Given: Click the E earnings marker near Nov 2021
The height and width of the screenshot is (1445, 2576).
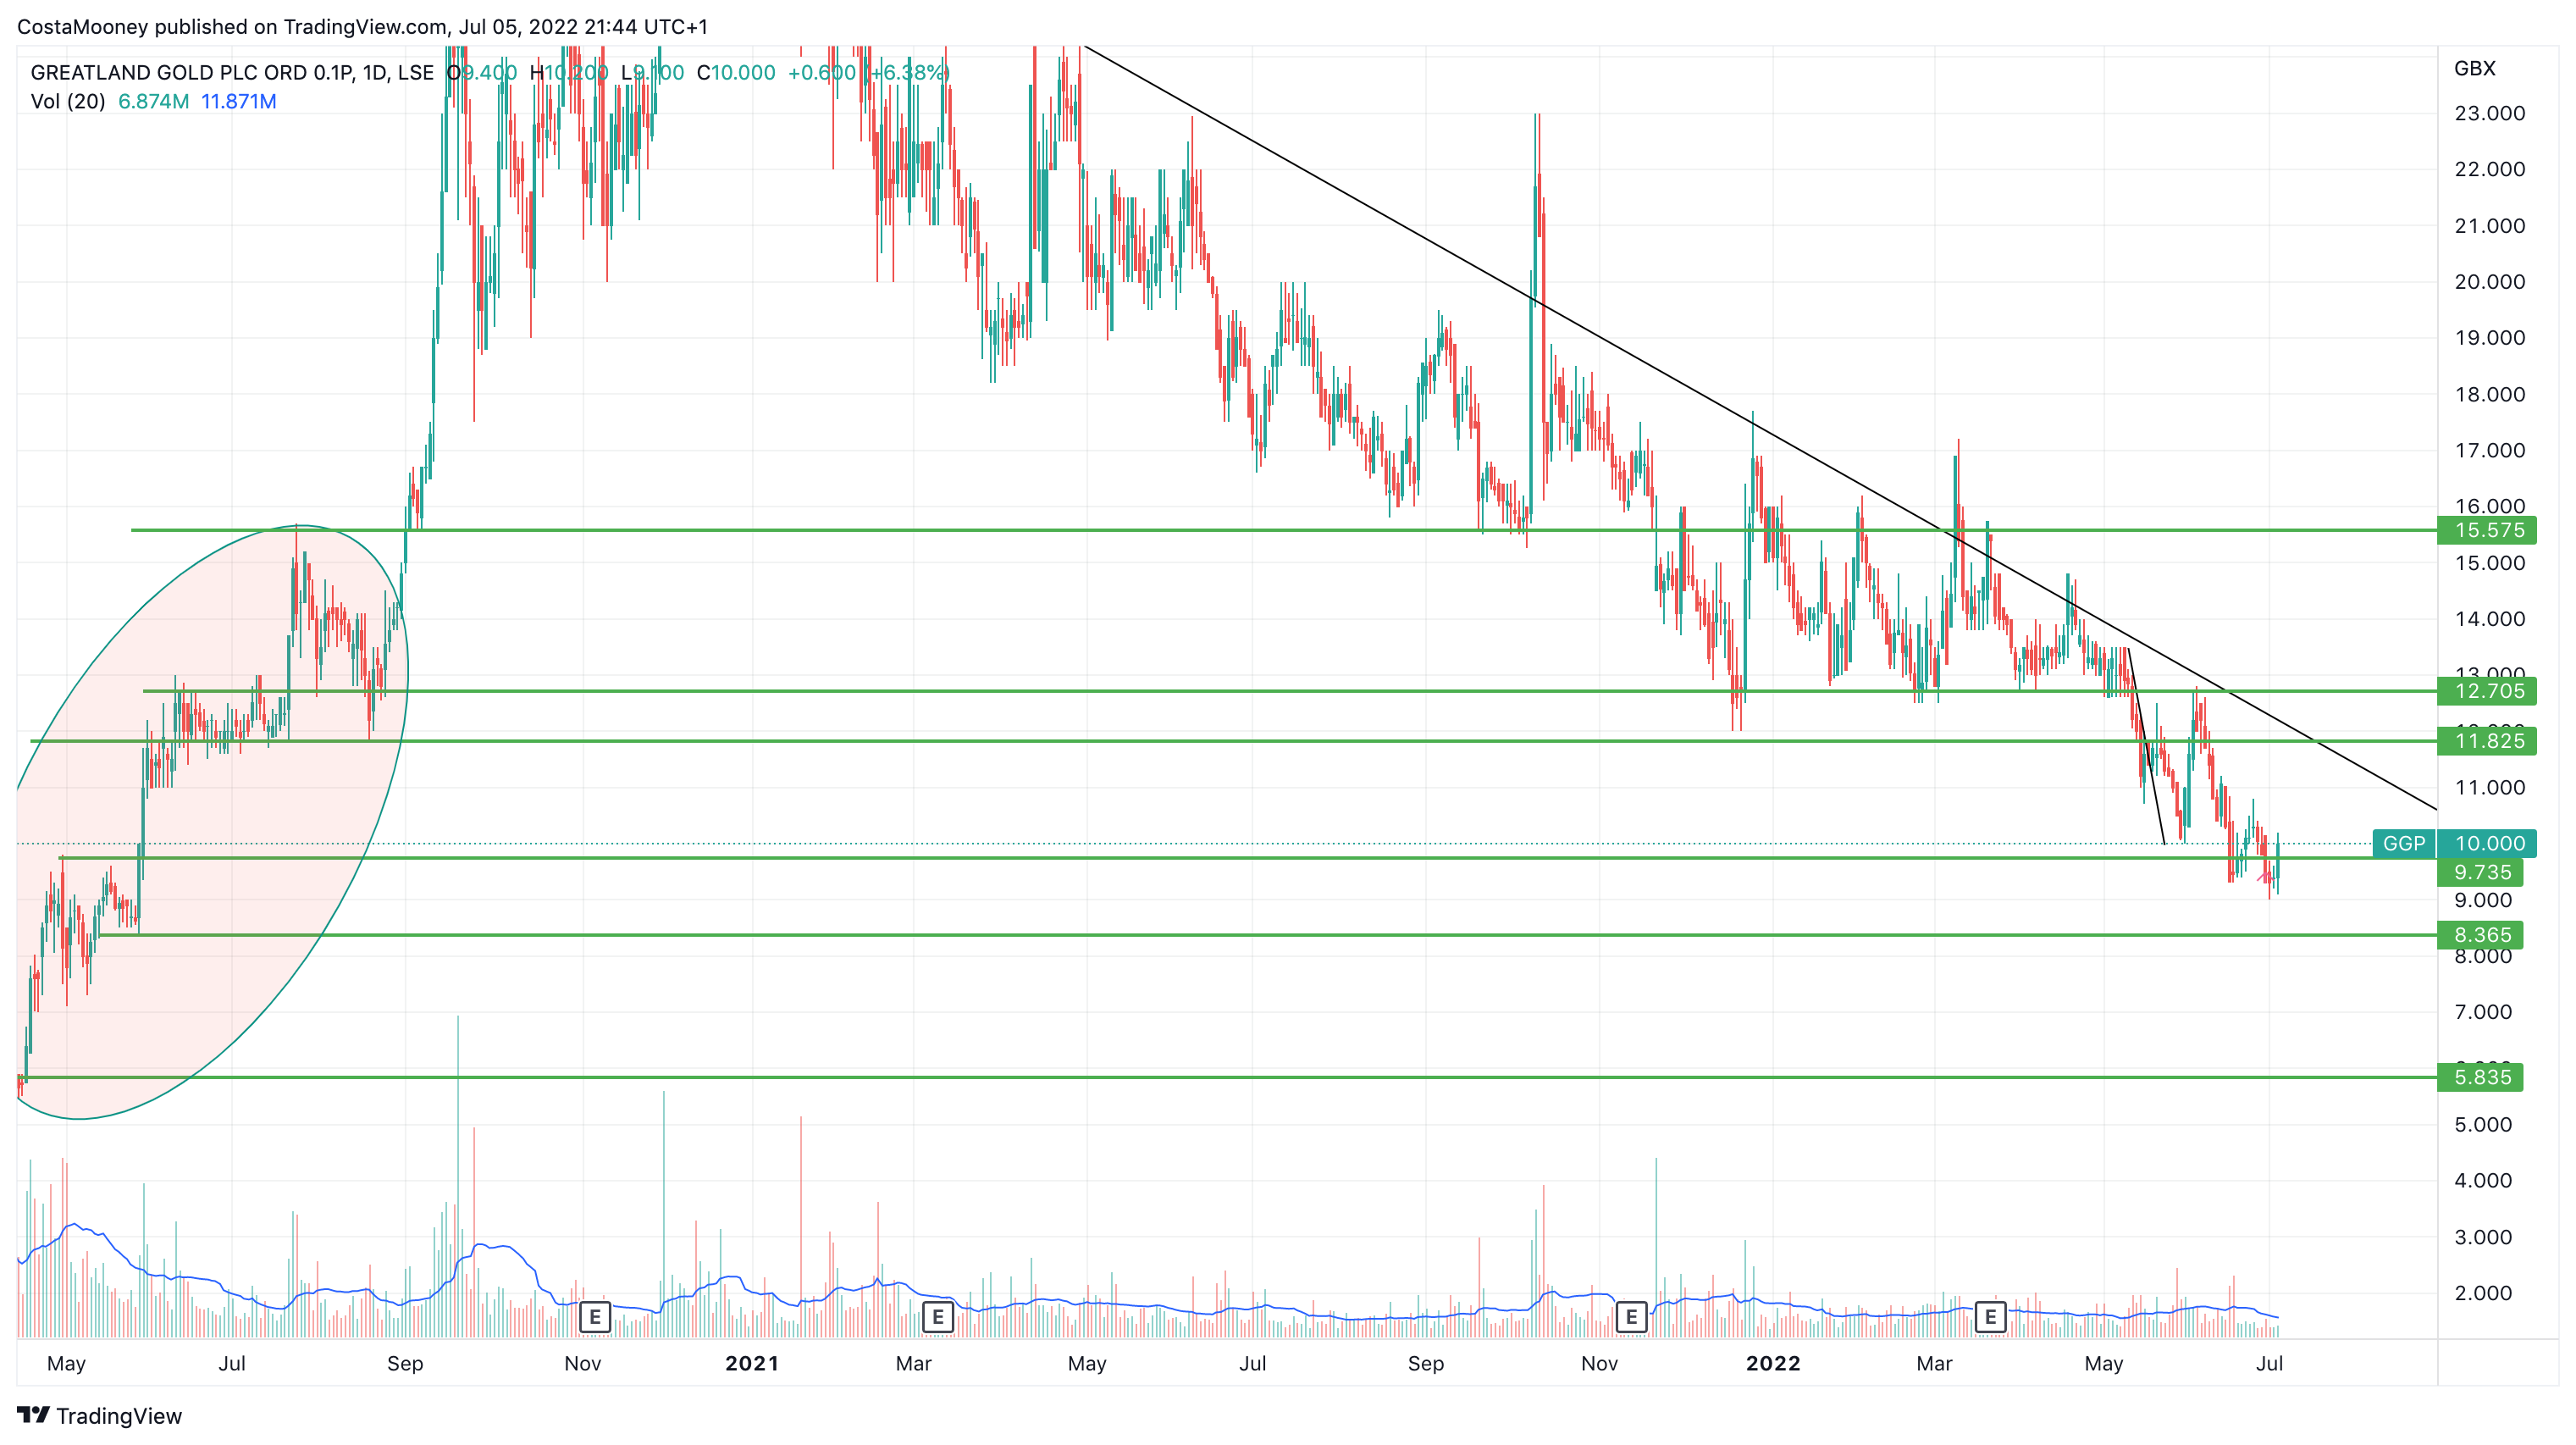Looking at the screenshot, I should point(1631,1317).
